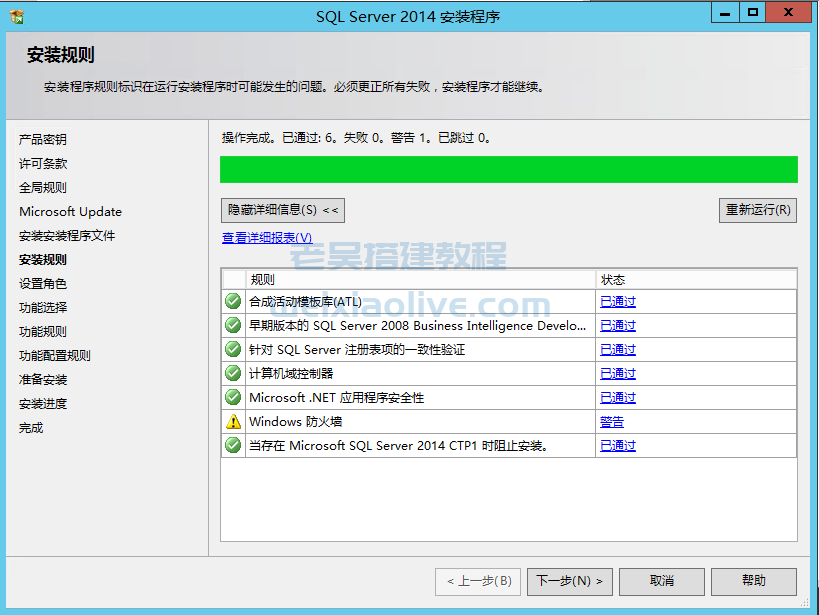The image size is (819, 615).
Task: Collapse details with 隐藏详细信息(S) button
Action: click(x=283, y=210)
